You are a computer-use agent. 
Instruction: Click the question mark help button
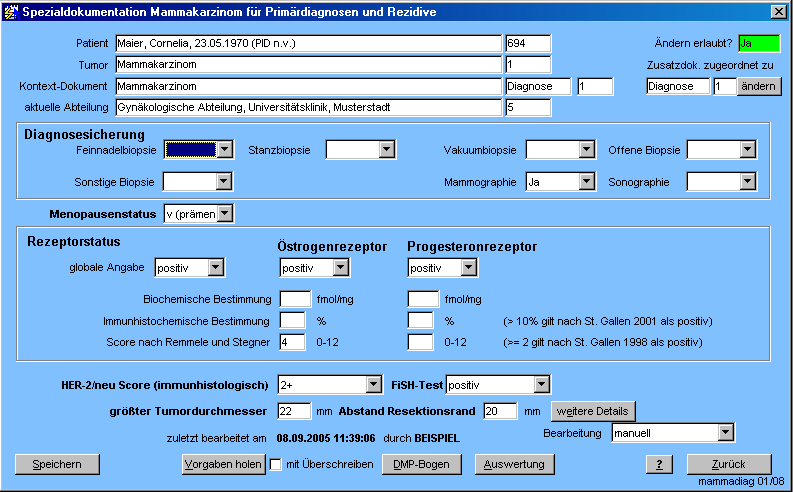658,464
